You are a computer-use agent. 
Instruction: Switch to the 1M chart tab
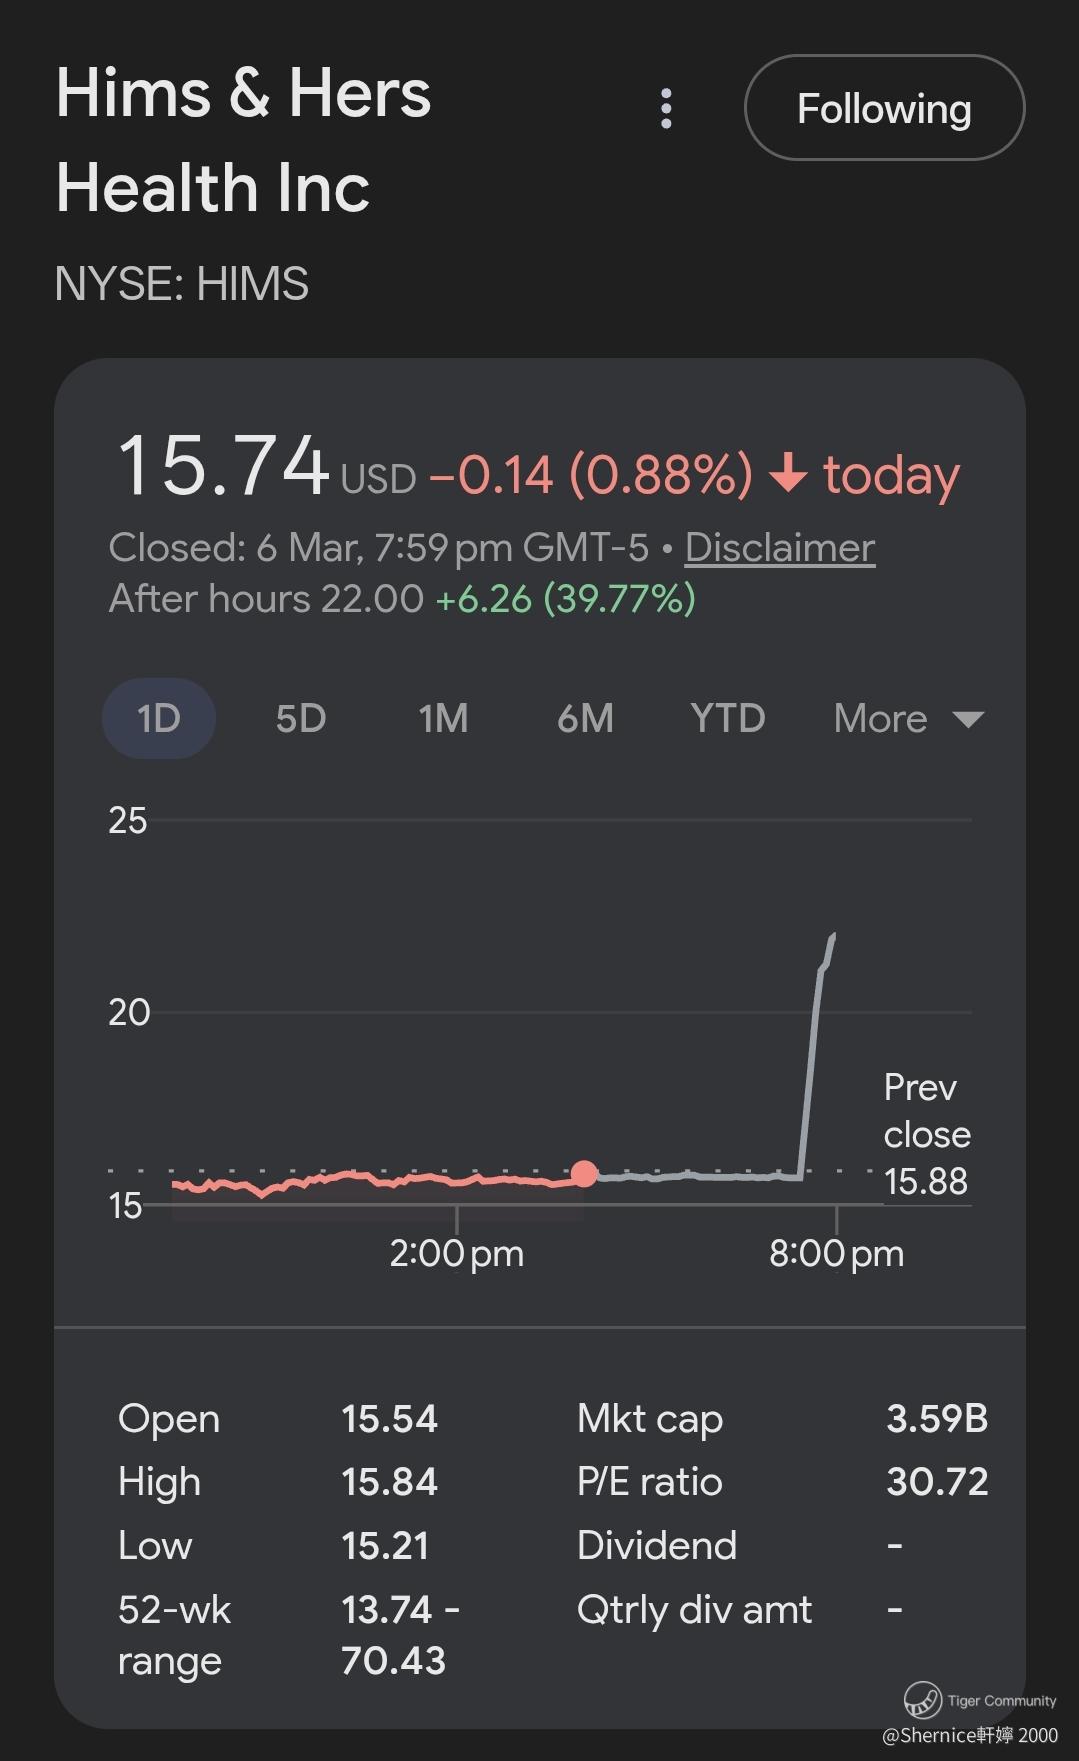[443, 718]
